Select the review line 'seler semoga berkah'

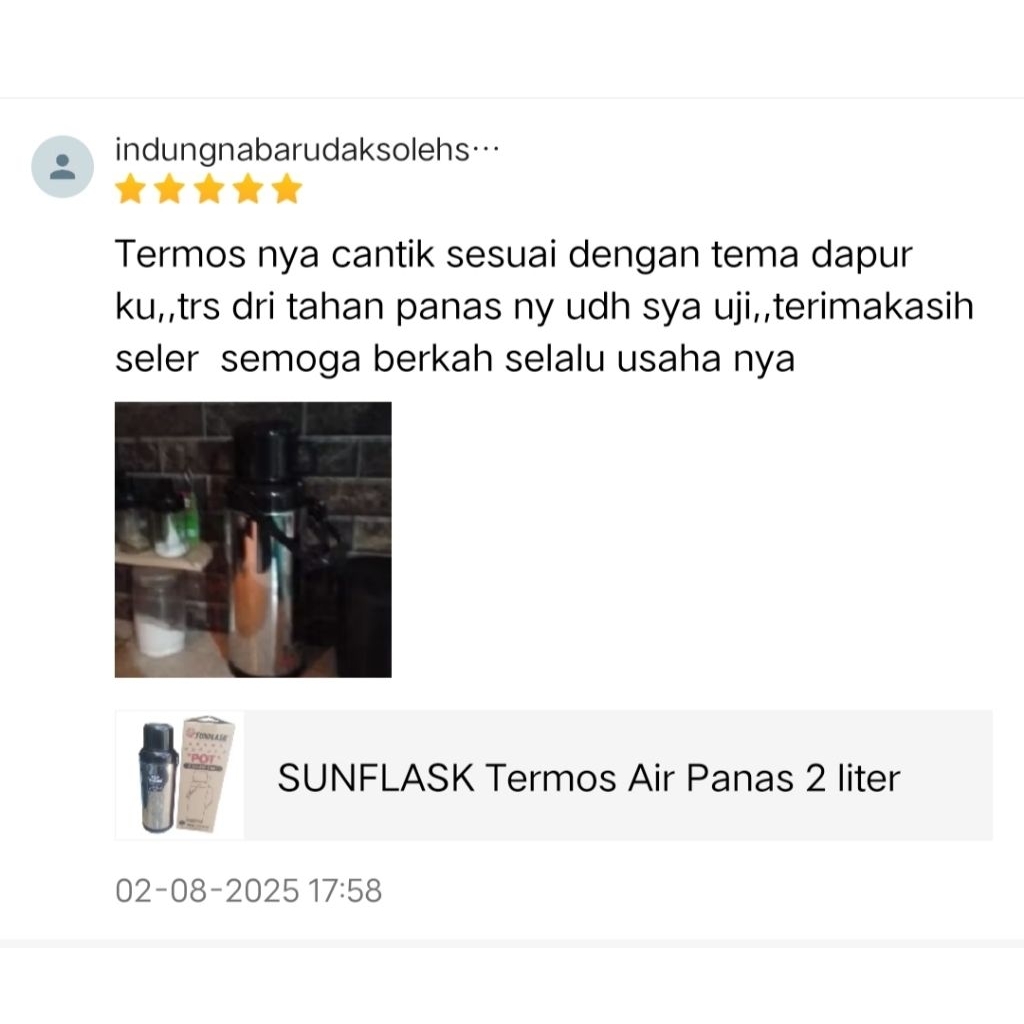[455, 359]
